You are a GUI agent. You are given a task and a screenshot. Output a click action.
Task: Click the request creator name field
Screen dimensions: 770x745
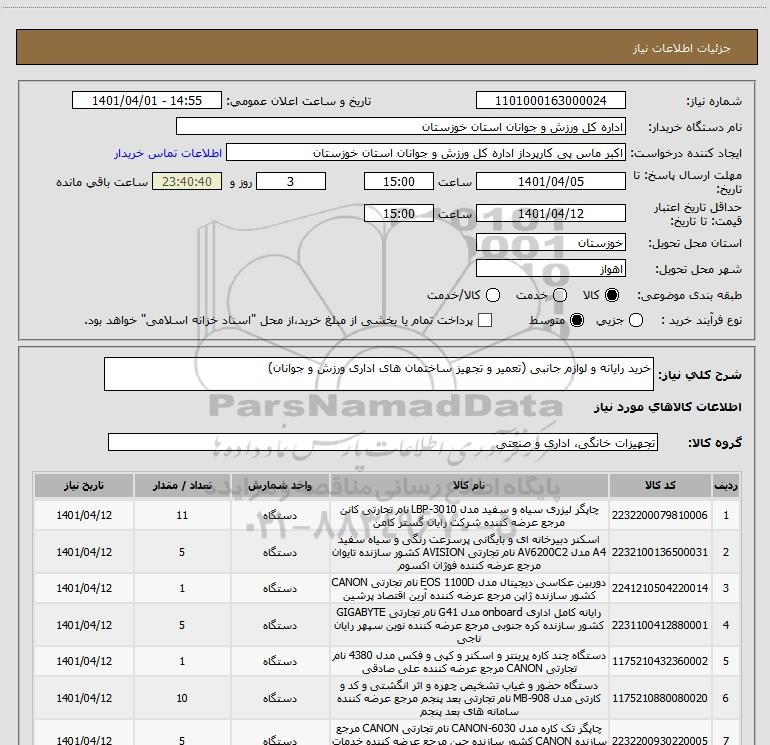pos(426,153)
